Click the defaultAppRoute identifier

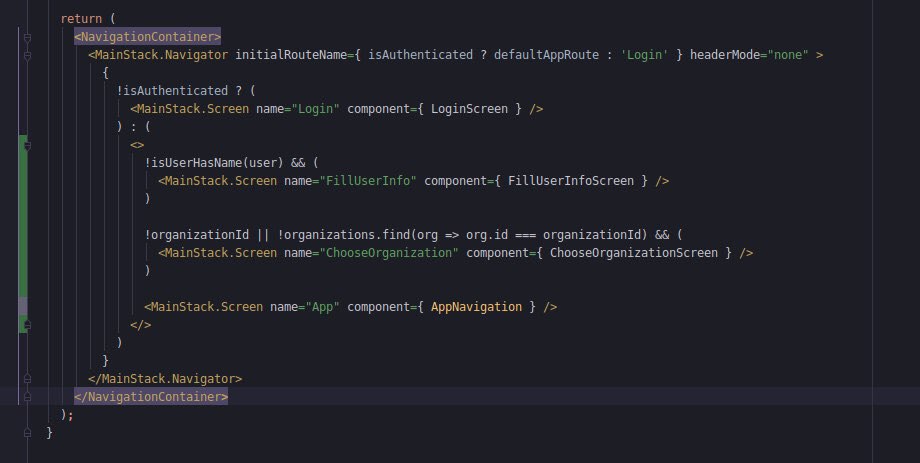[x=546, y=55]
